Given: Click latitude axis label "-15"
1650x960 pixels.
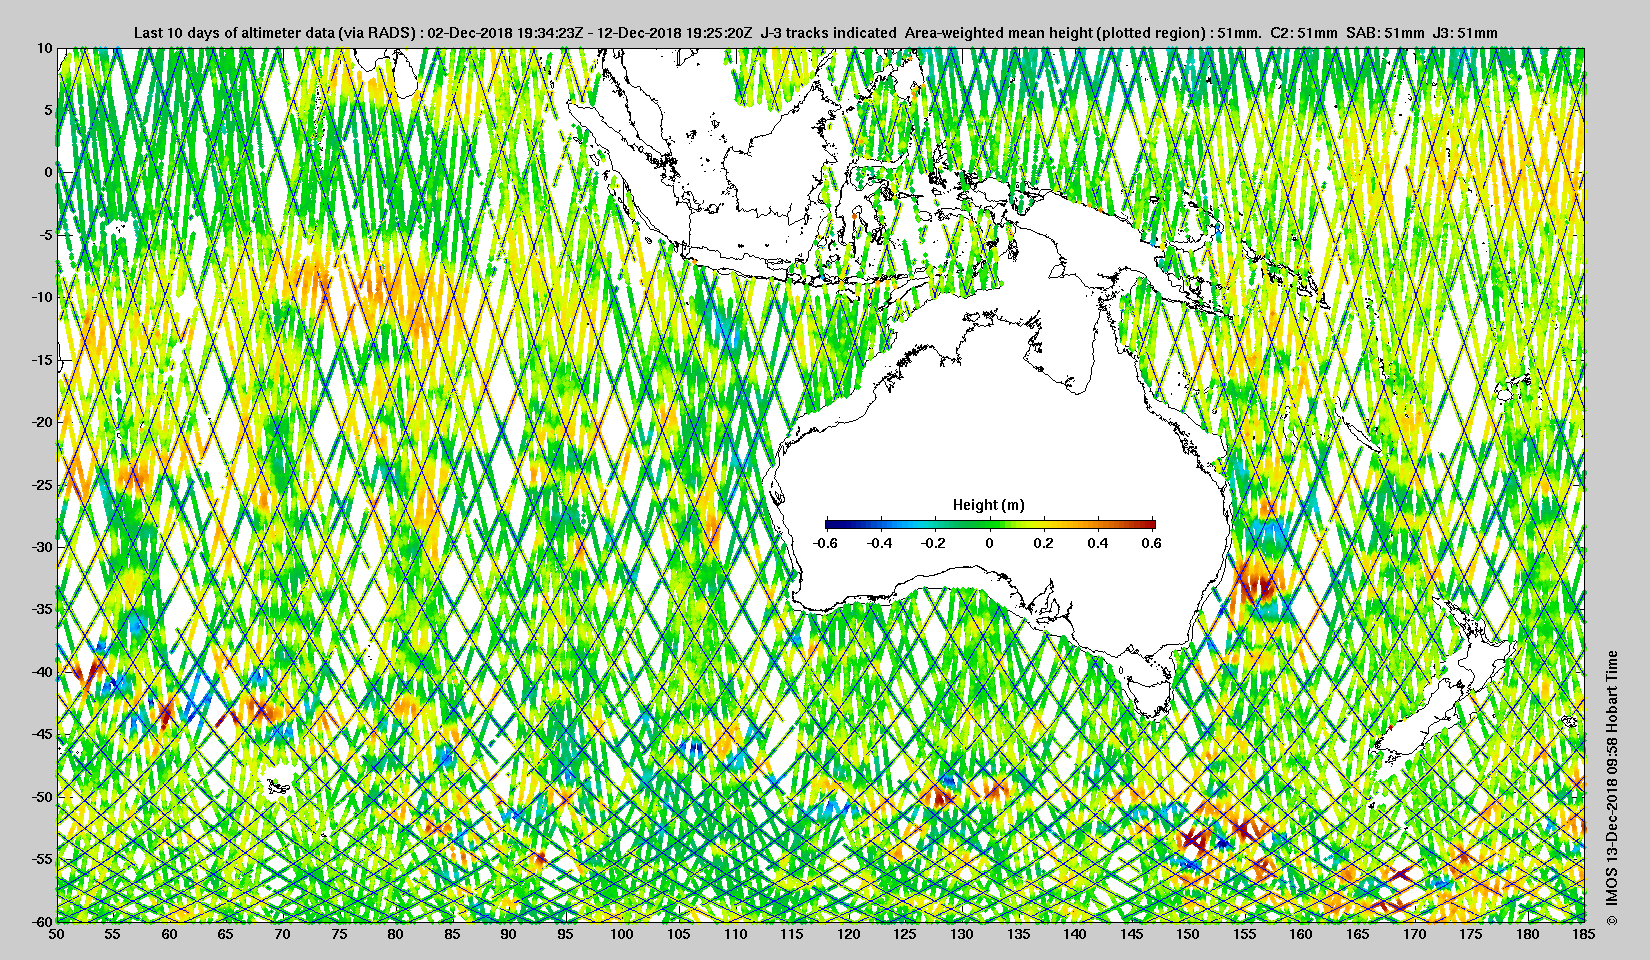Looking at the screenshot, I should pos(42,360).
